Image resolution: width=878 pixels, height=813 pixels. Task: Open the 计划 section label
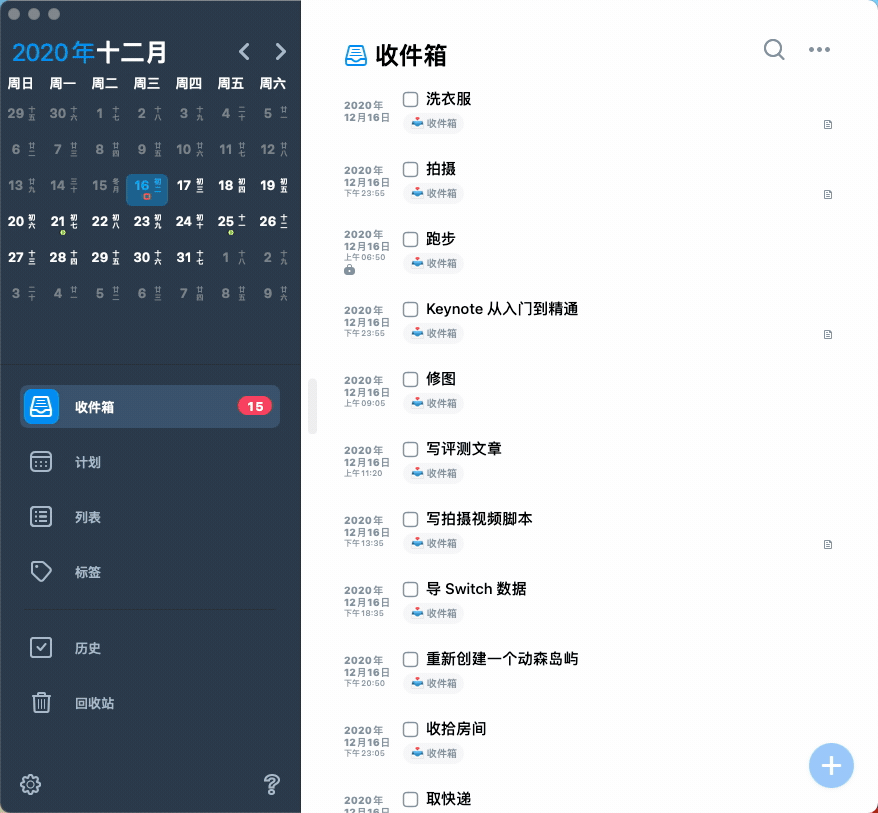tap(88, 462)
